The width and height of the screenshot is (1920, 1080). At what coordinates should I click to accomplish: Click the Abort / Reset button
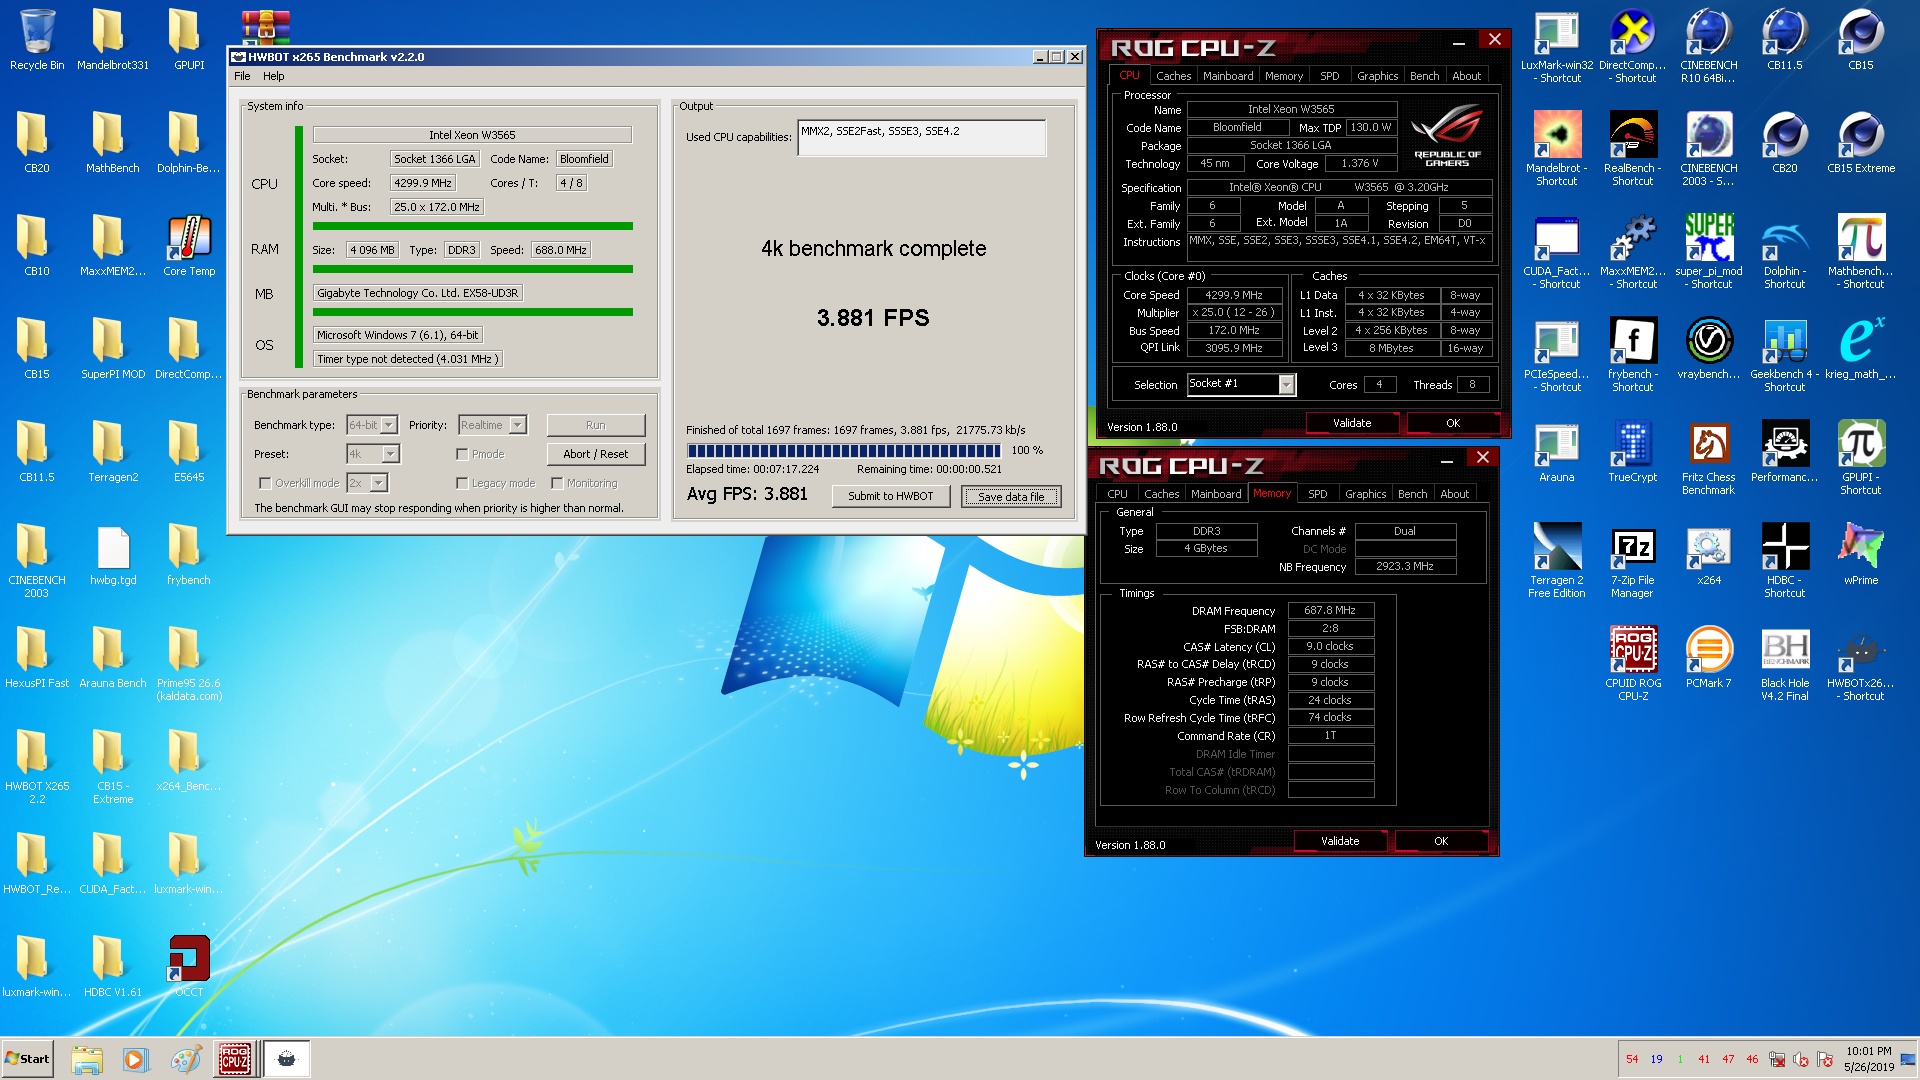[x=596, y=454]
